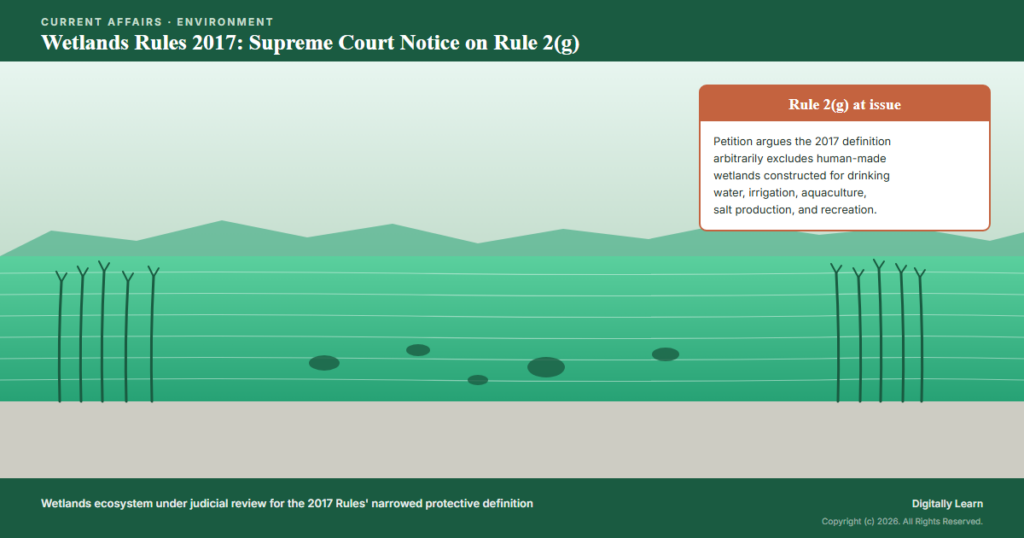This screenshot has width=1024, height=538.
Task: Click the line 'Petition argues the 2017 definition'
Action: [x=801, y=141]
